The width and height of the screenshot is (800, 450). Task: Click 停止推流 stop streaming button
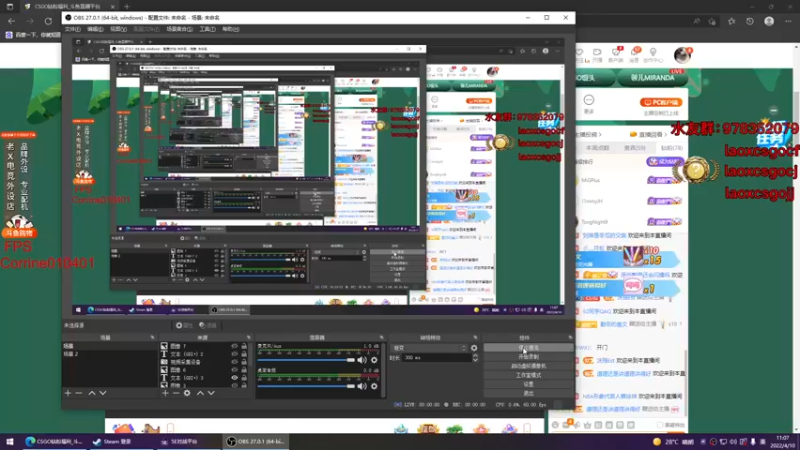(x=528, y=347)
